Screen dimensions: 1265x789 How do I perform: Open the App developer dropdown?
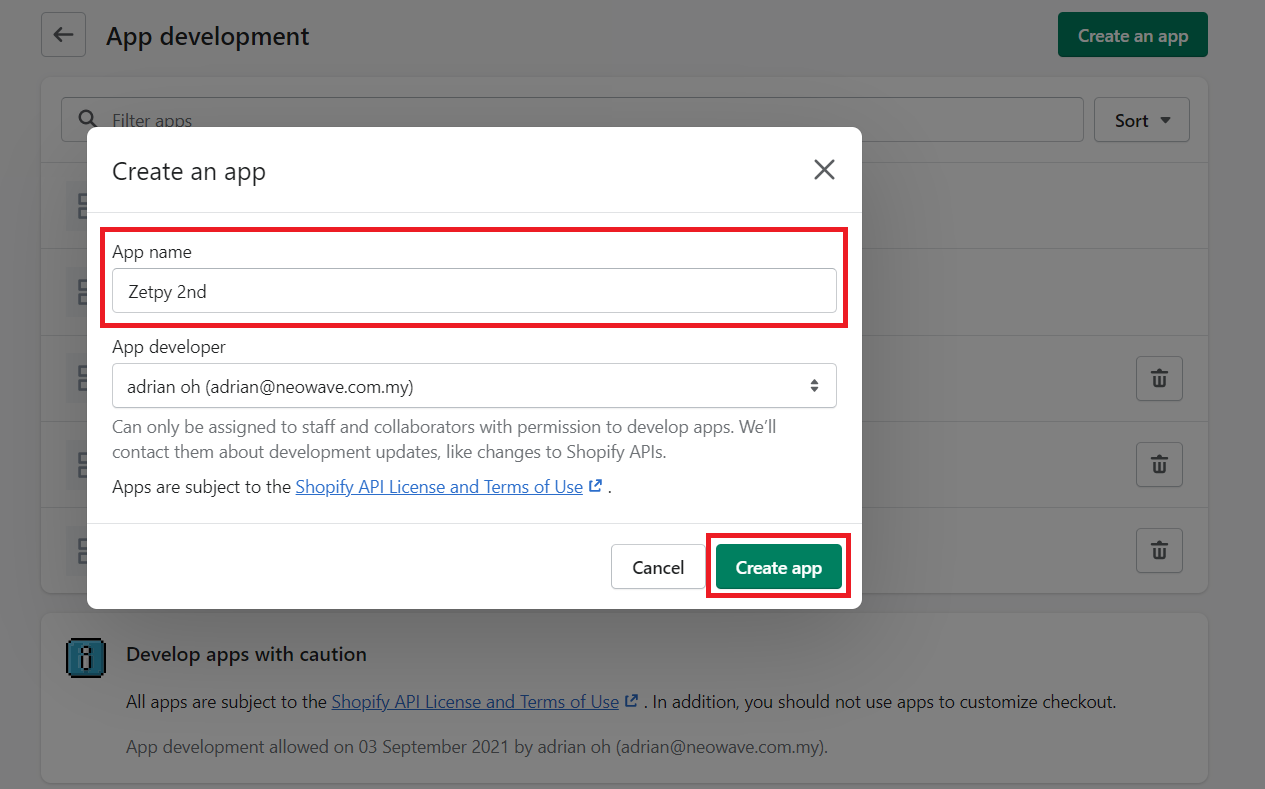coord(474,385)
